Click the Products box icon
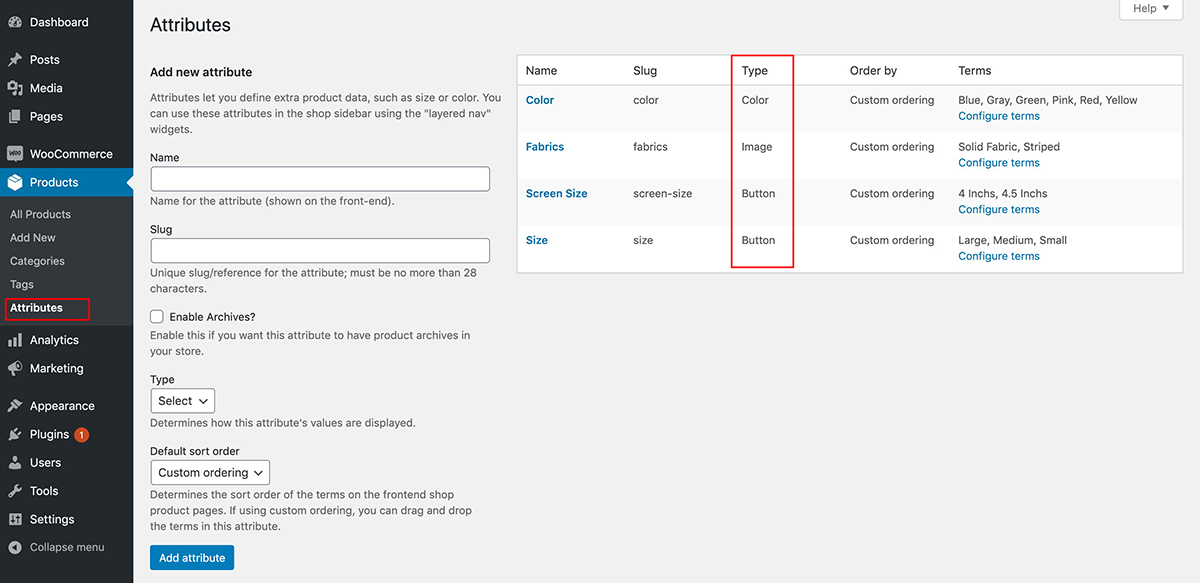The height and width of the screenshot is (583, 1200). (x=15, y=182)
